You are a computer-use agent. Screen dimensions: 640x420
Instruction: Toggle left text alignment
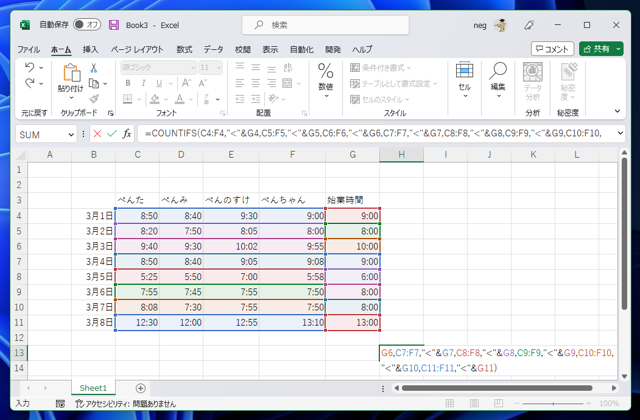point(240,83)
